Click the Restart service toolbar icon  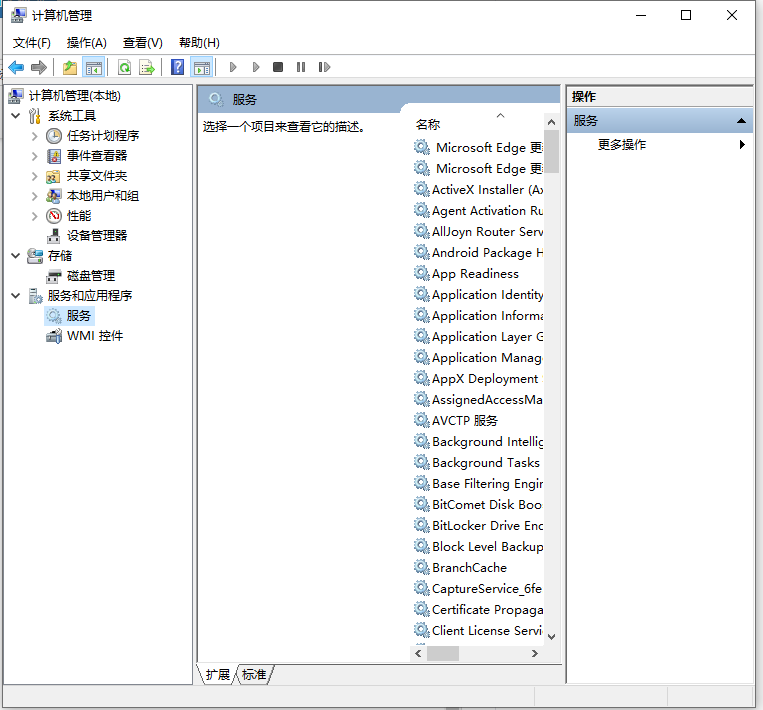(x=324, y=67)
